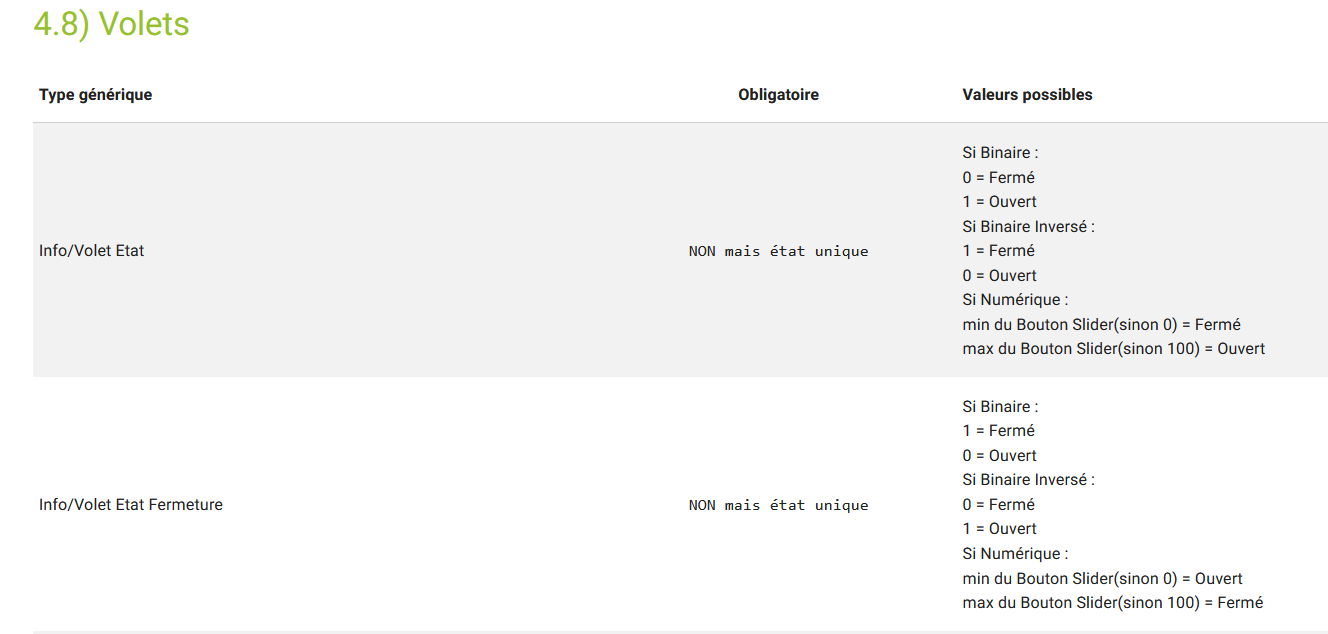Click "NON mais état unique" in Info/Volet Etat row
1328x634 pixels.
point(778,251)
